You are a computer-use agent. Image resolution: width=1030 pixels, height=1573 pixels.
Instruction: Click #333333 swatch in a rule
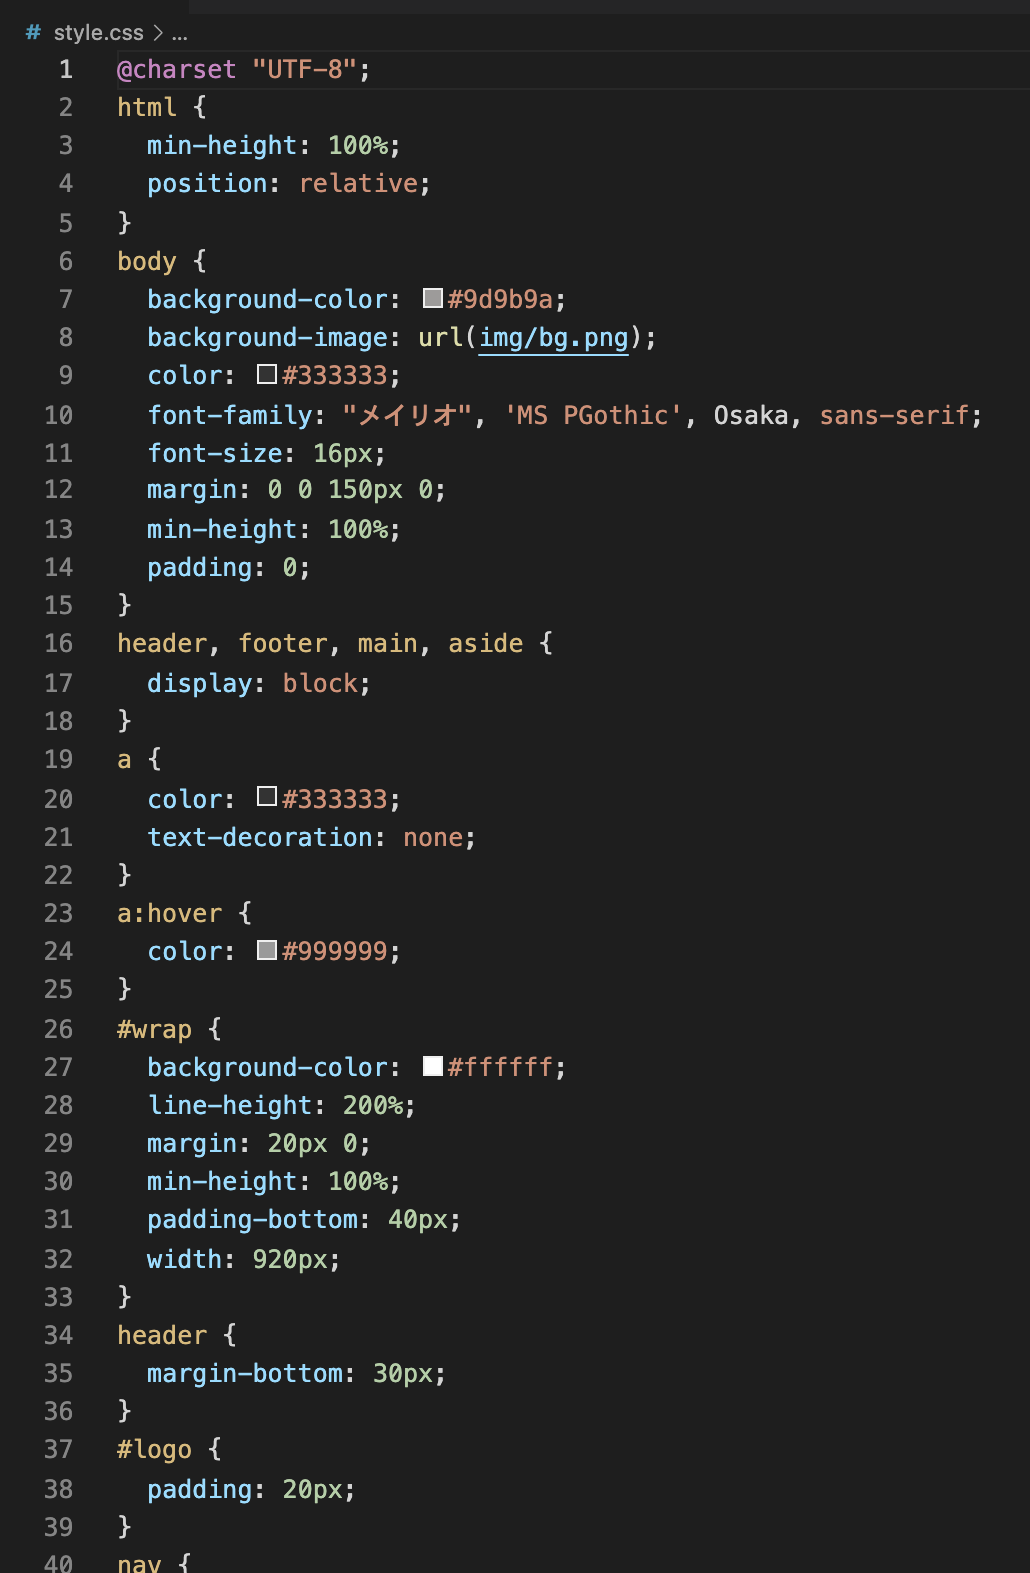coord(267,796)
